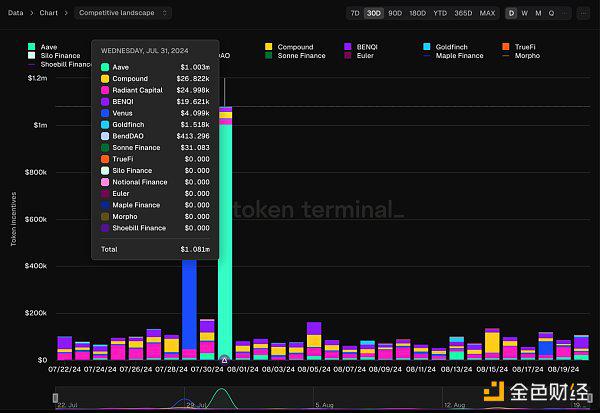Select the 7D time range
This screenshot has width=600, height=413.
coord(355,13)
